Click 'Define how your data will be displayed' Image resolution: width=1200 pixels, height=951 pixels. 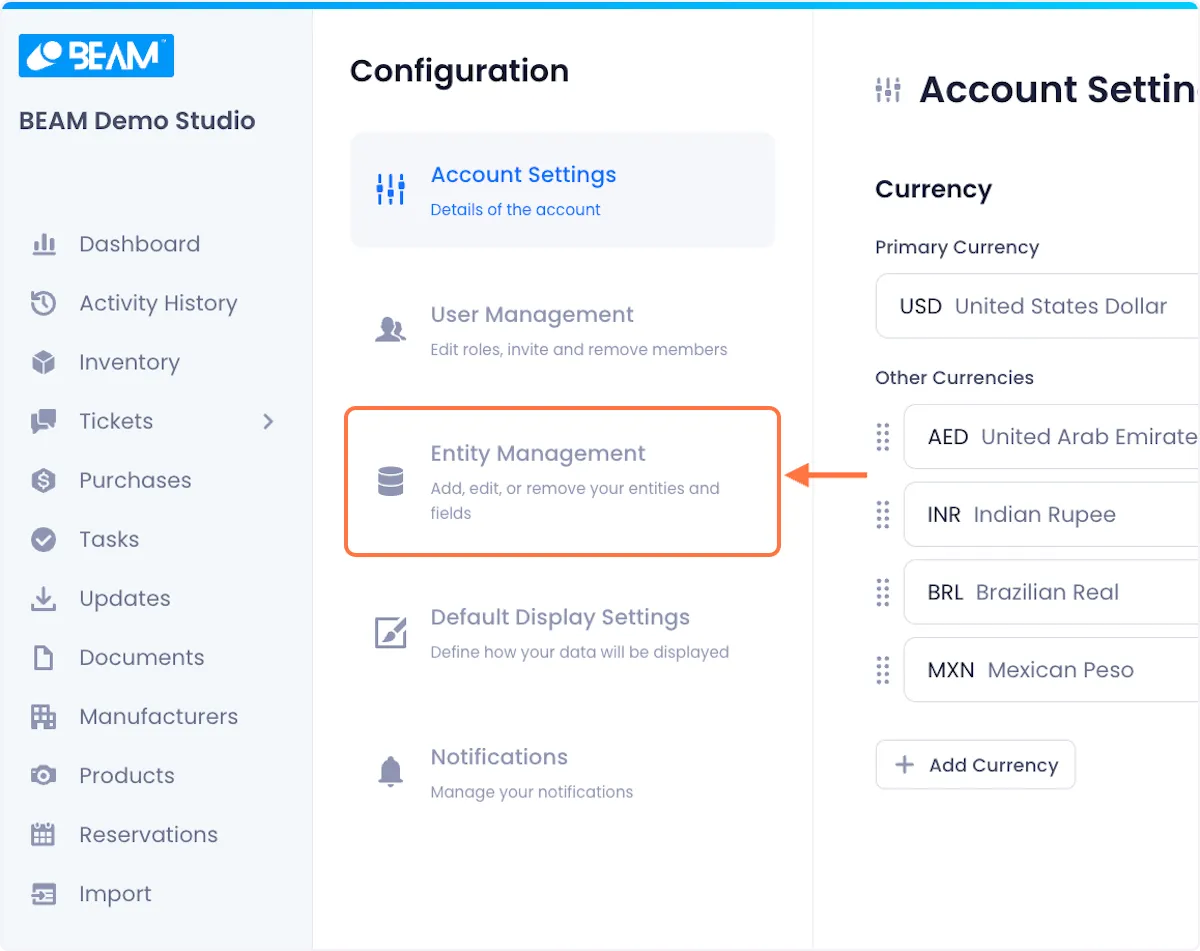coord(580,652)
